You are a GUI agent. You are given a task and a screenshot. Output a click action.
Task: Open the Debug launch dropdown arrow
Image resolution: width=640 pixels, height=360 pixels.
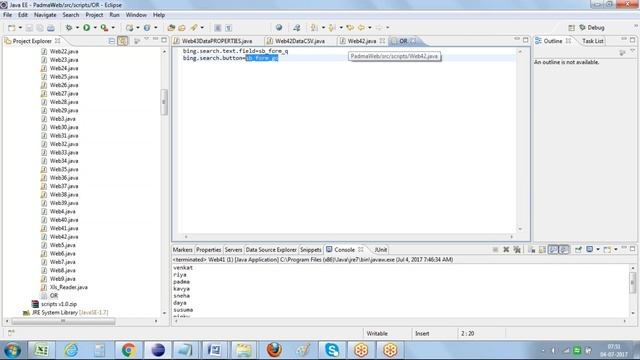78,28
